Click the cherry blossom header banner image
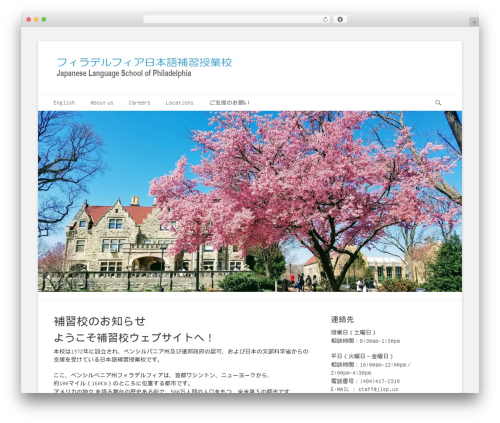 250,201
